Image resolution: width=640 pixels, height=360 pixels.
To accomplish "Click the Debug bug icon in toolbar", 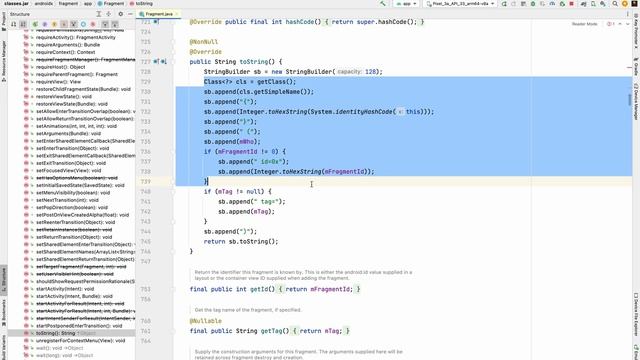I will point(533,4).
